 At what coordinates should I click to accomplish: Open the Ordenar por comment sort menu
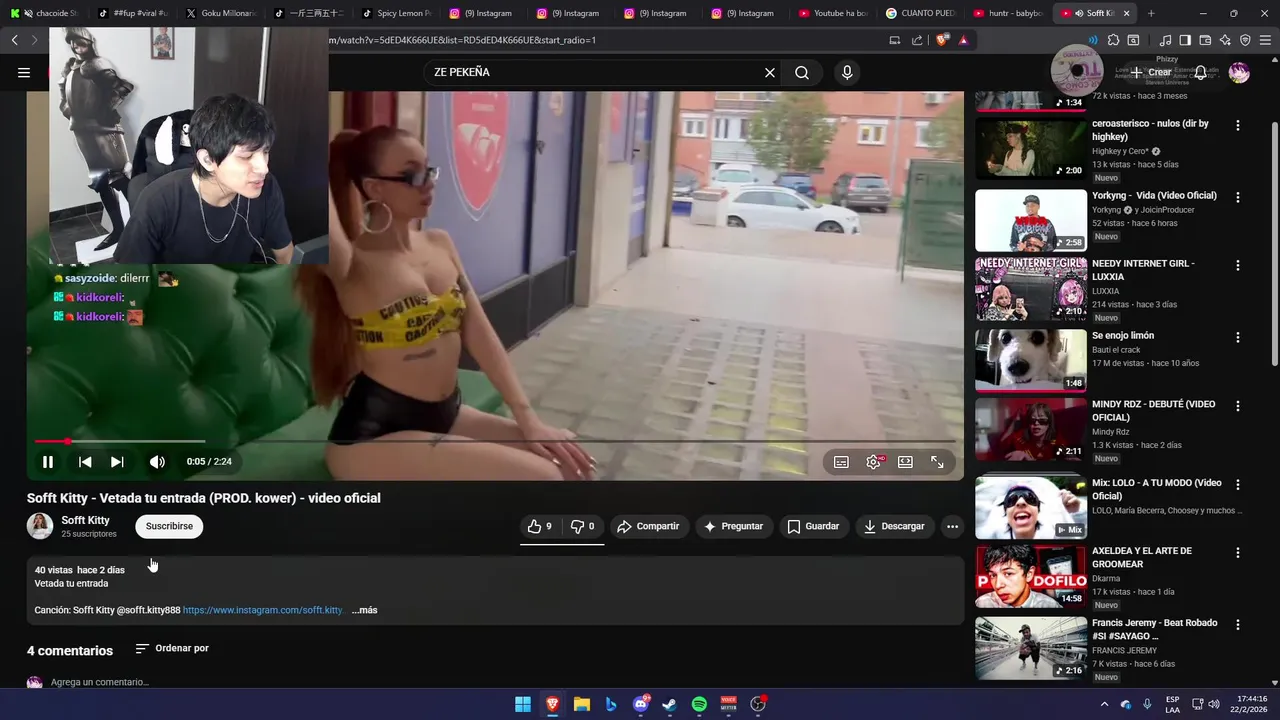coord(172,648)
